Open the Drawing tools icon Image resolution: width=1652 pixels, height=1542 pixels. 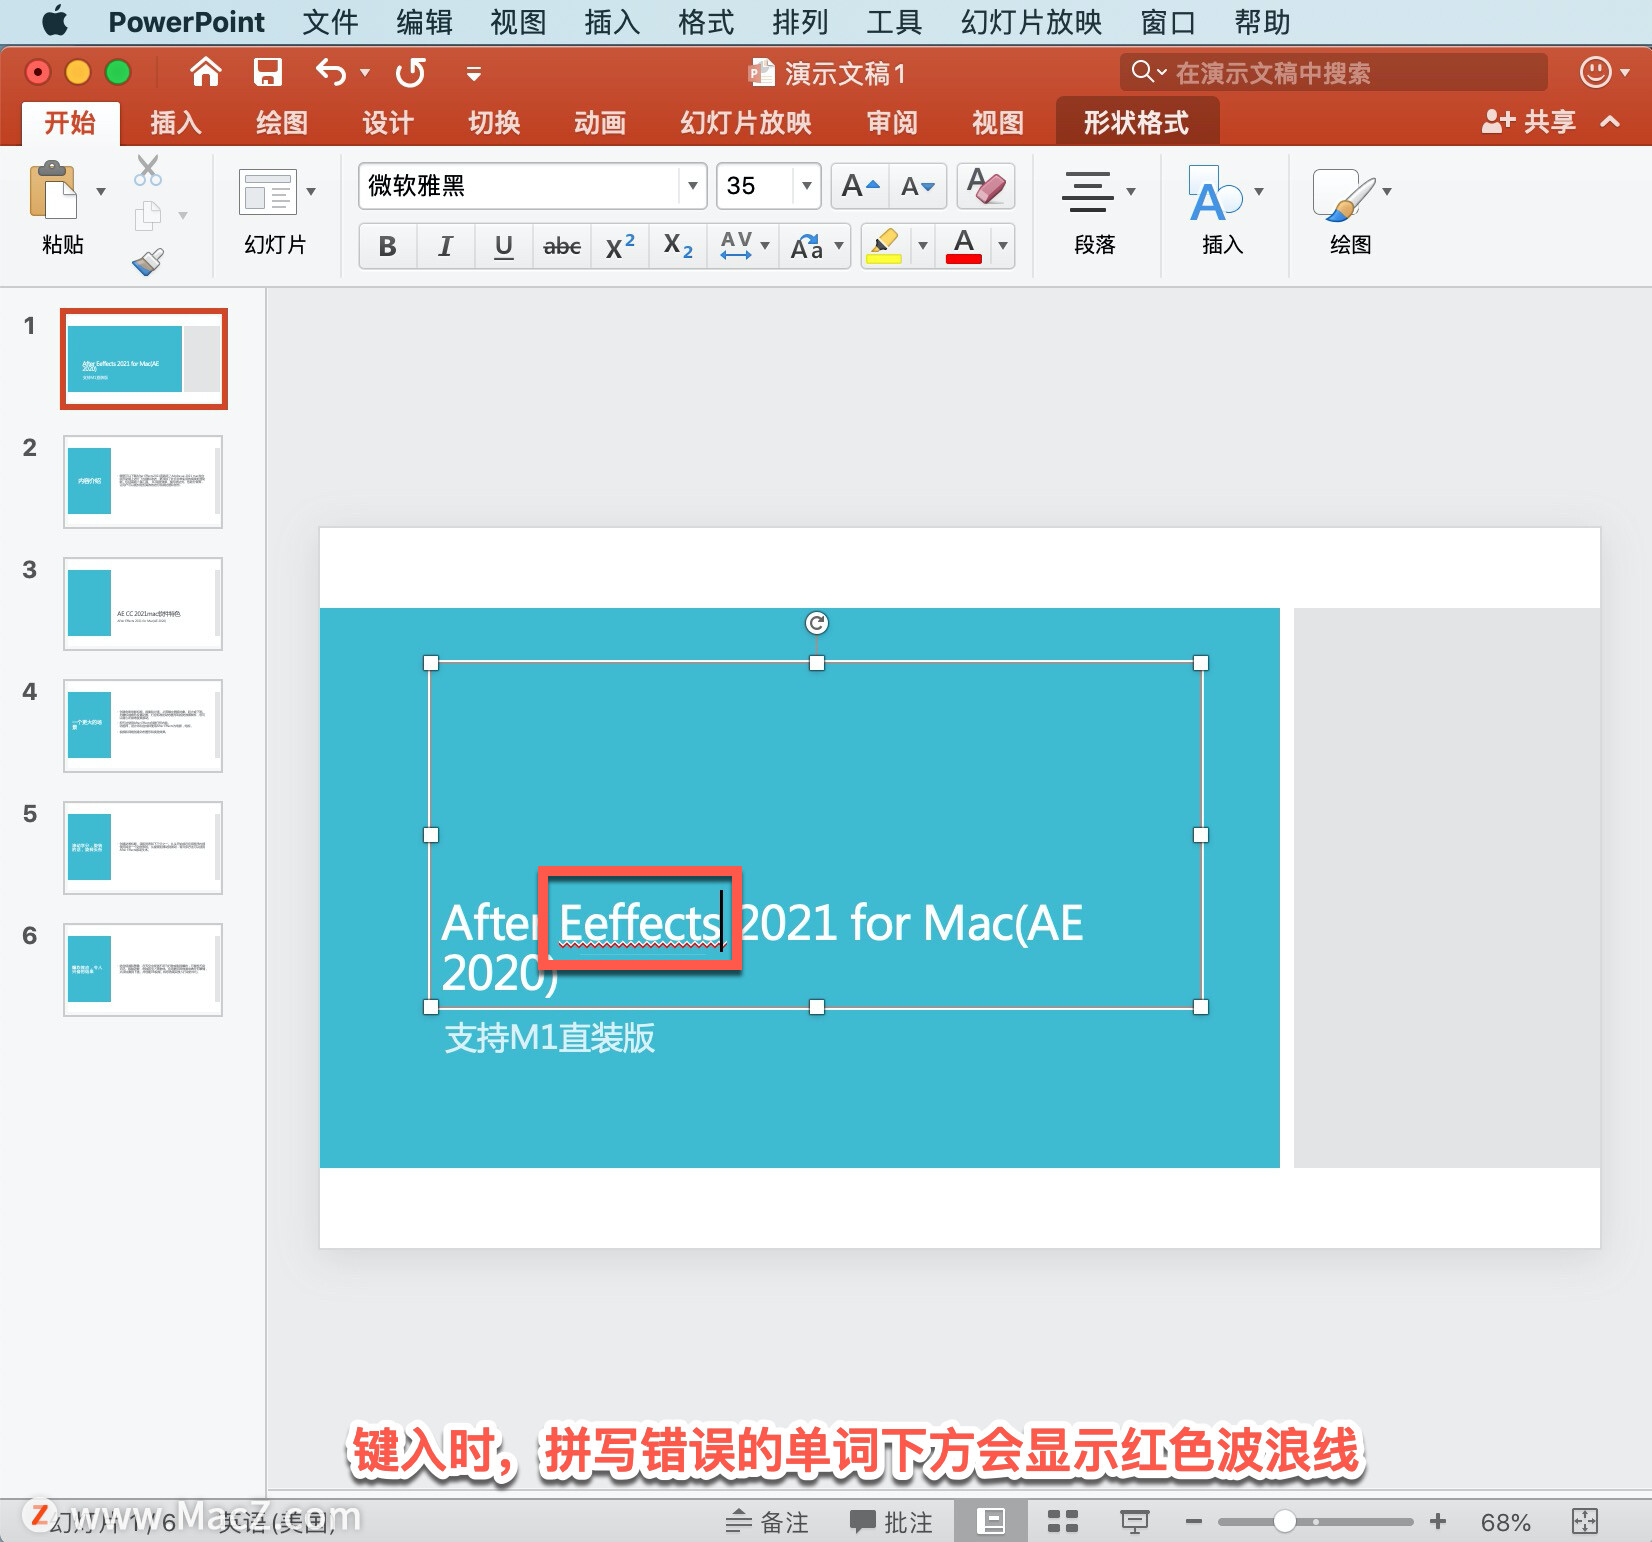[x=1343, y=194]
